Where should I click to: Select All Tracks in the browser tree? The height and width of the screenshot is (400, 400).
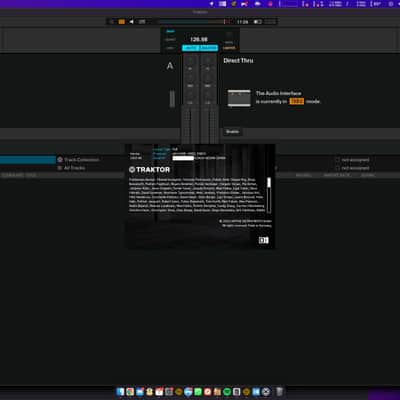pyautogui.click(x=74, y=168)
